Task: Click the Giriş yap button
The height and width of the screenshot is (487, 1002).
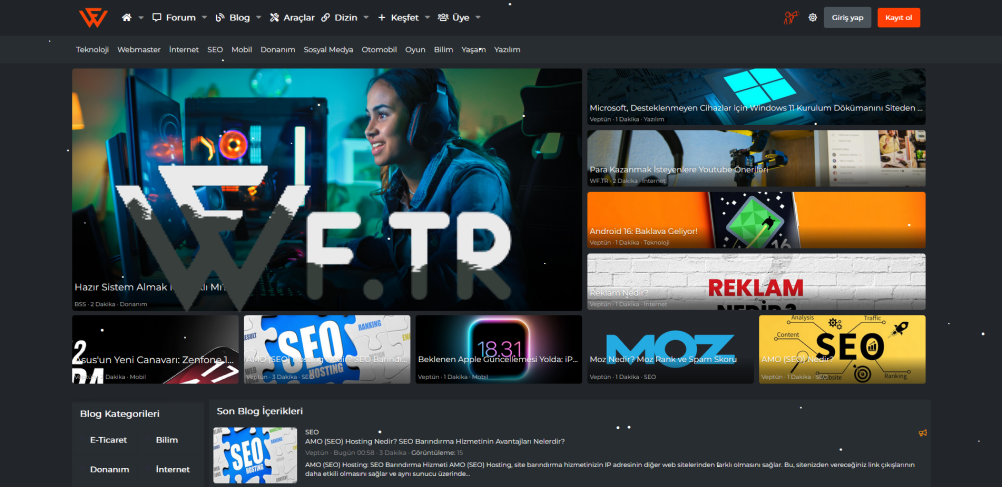Action: point(847,18)
